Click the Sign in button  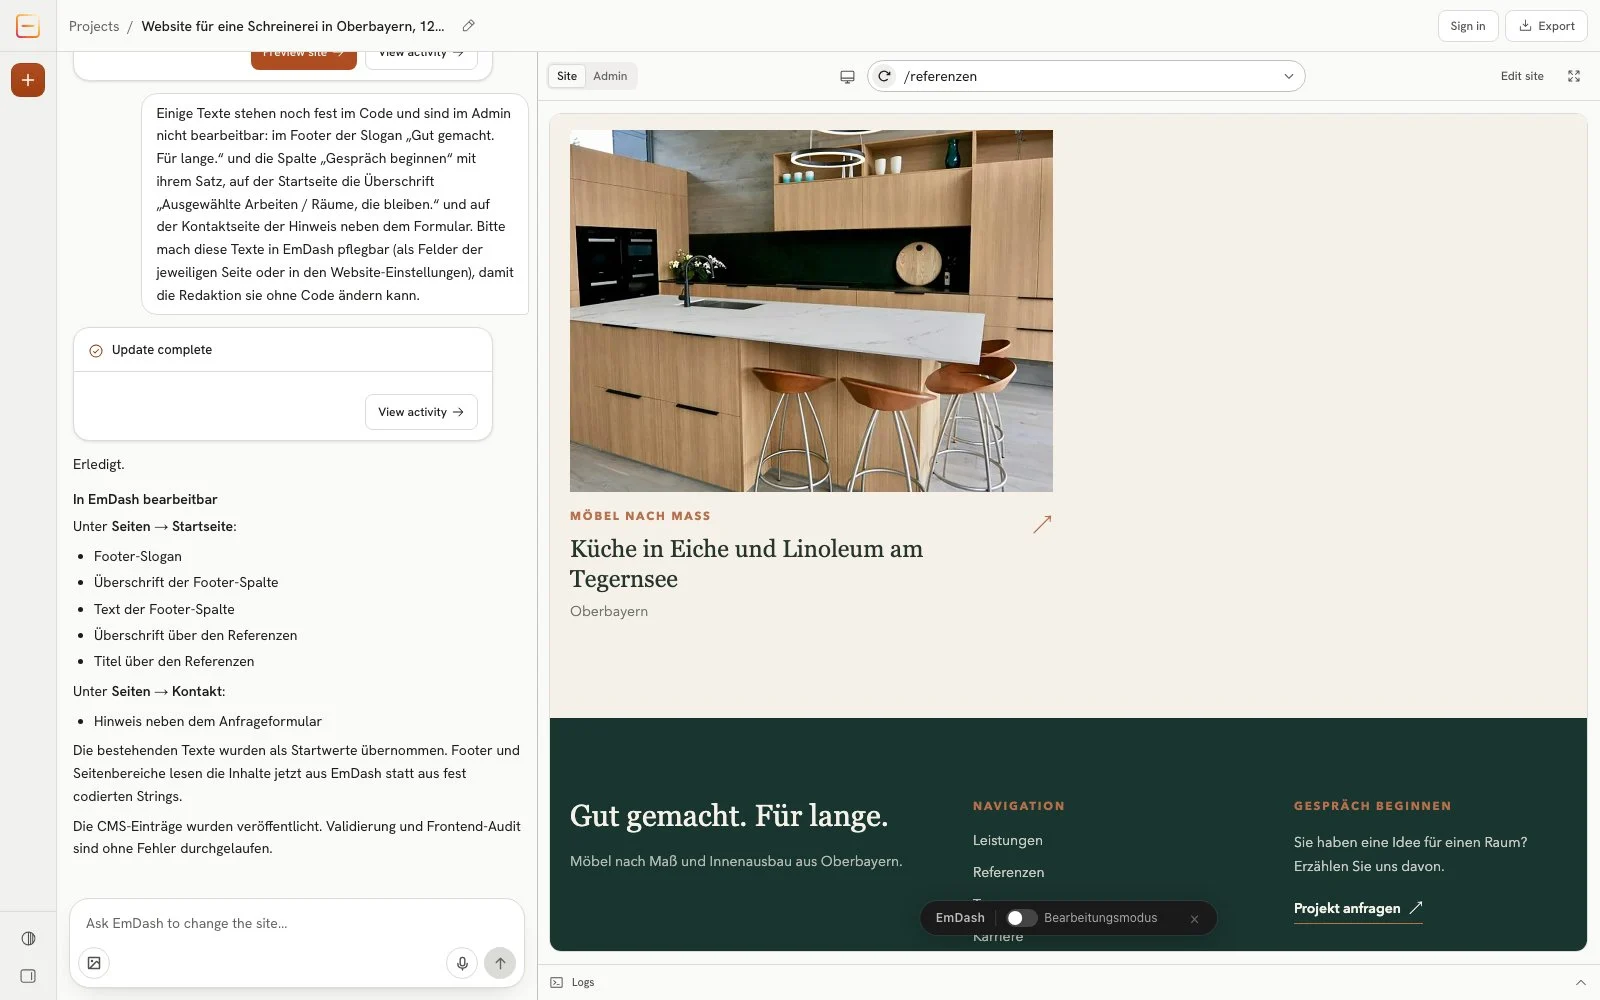click(x=1468, y=26)
